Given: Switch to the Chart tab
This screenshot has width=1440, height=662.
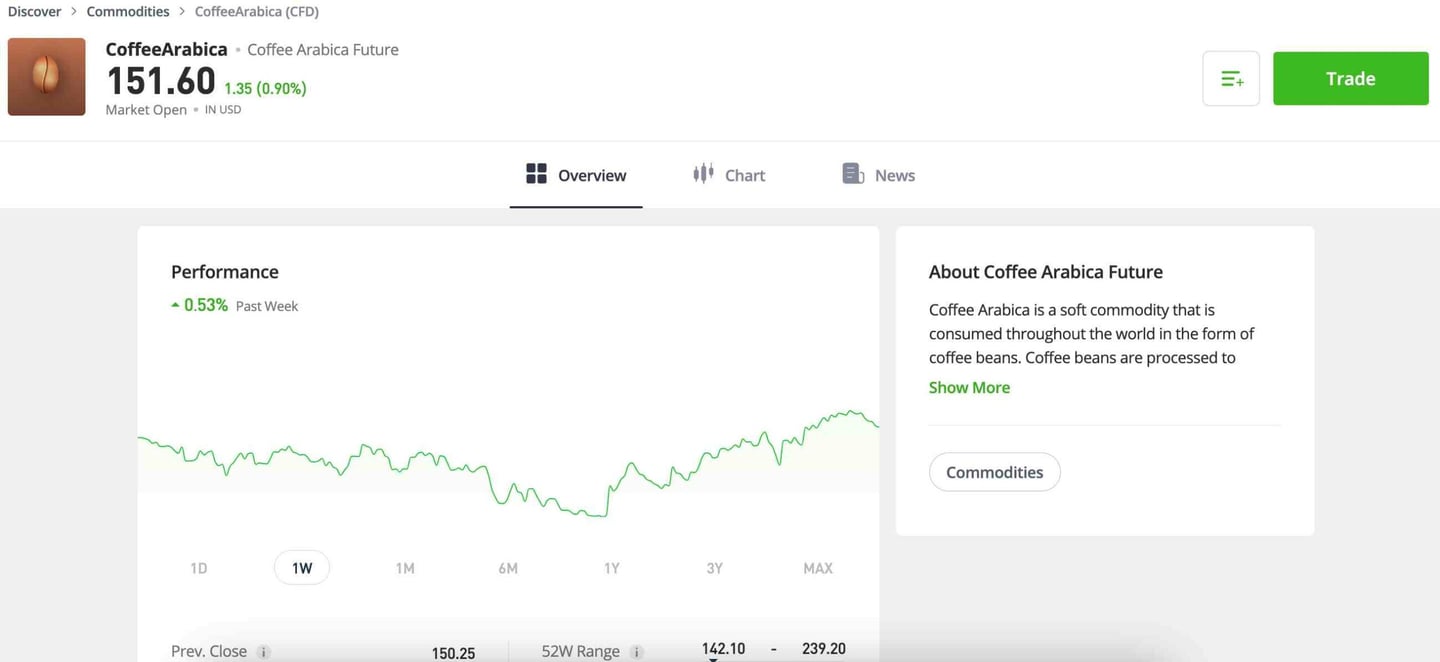Looking at the screenshot, I should 729,175.
